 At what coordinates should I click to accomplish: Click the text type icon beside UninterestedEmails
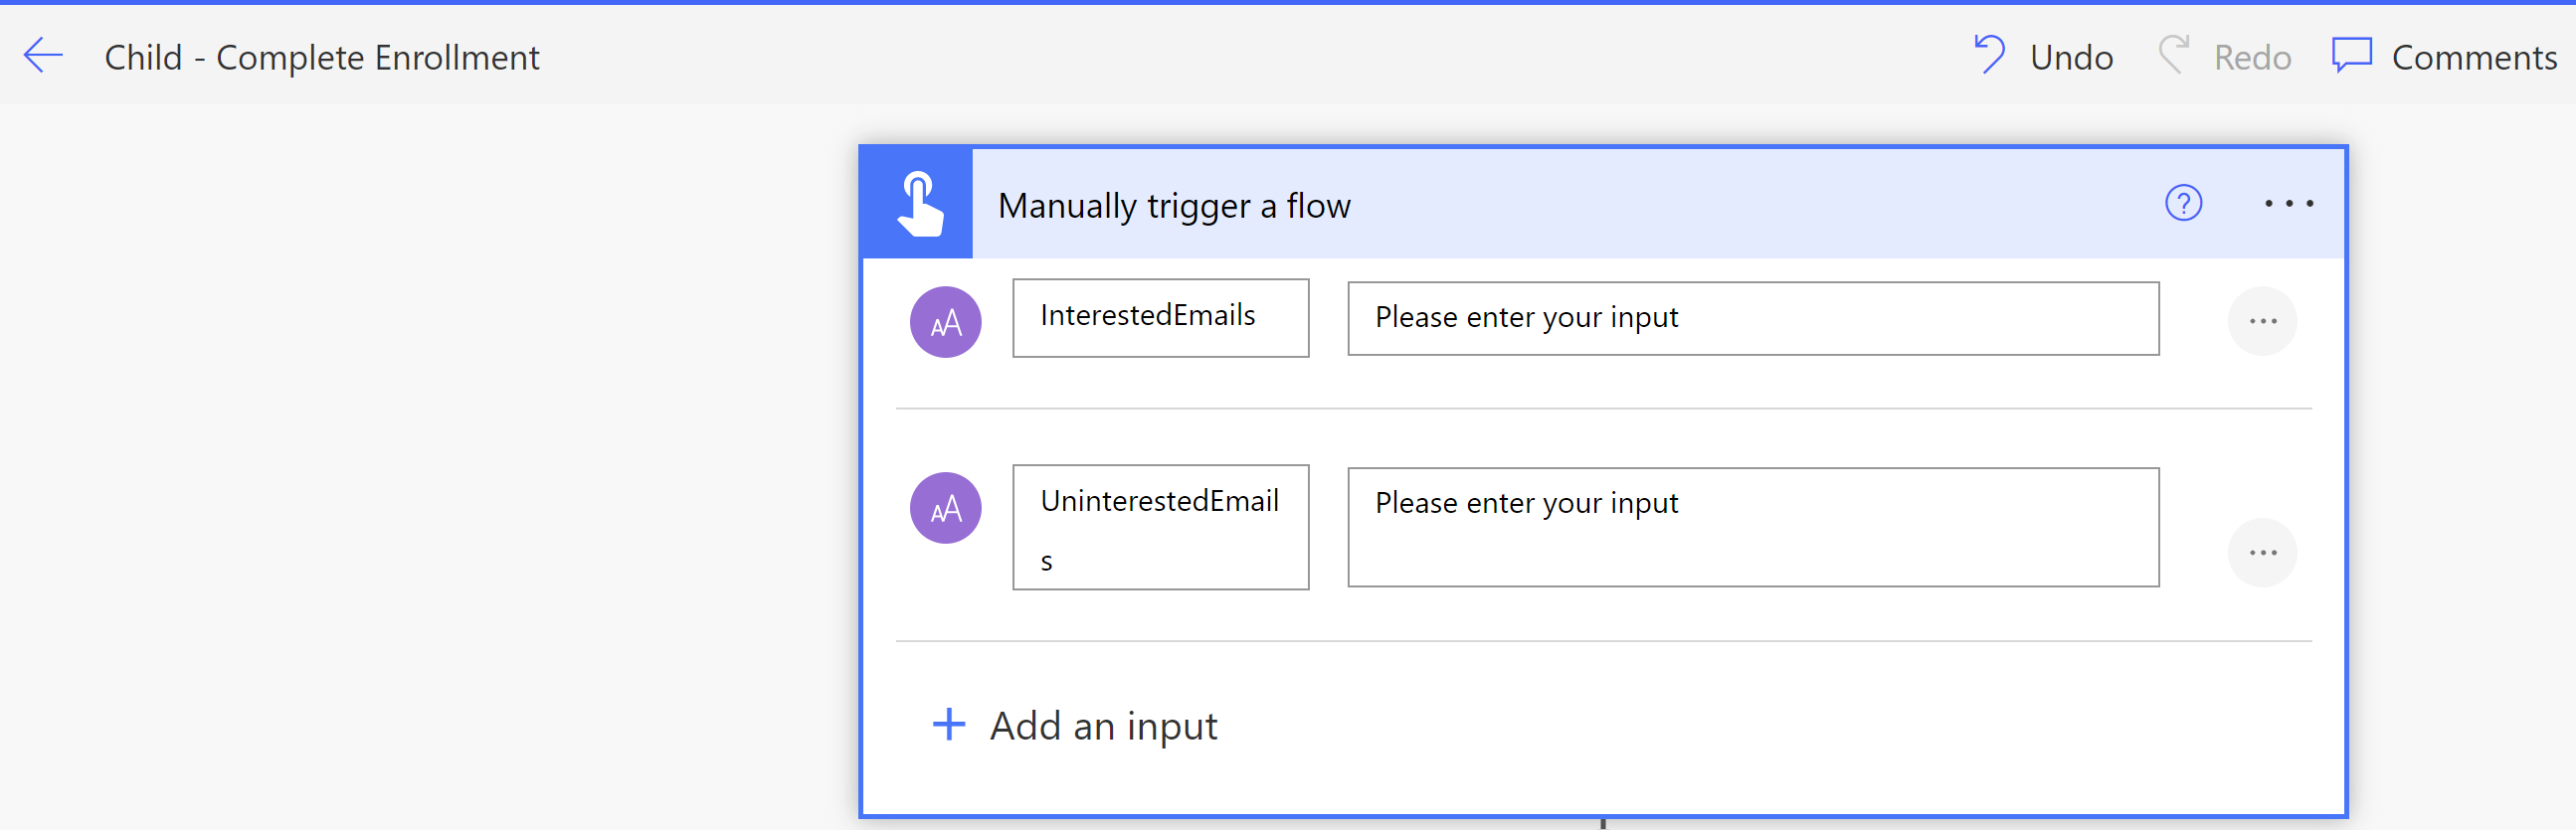coord(945,508)
